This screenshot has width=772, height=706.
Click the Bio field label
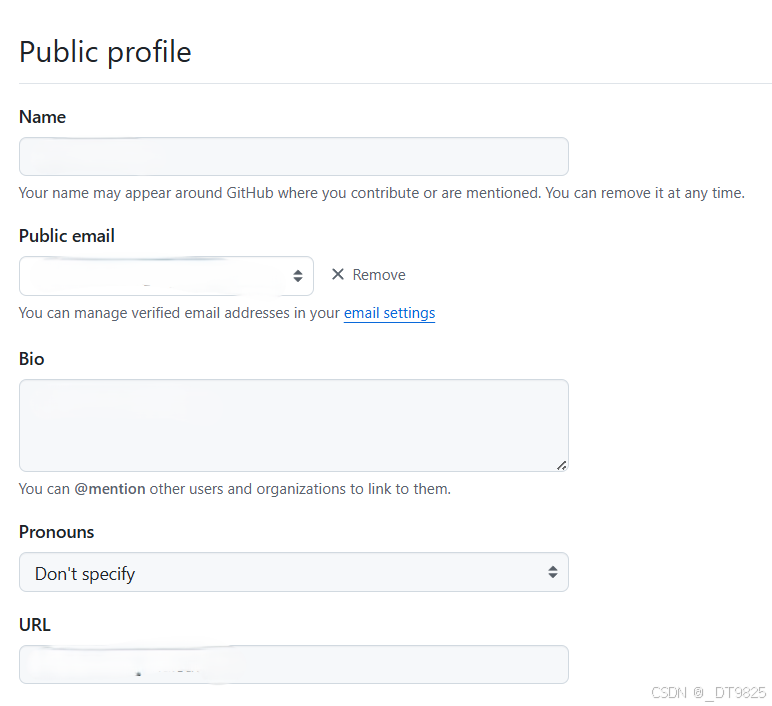click(x=32, y=358)
